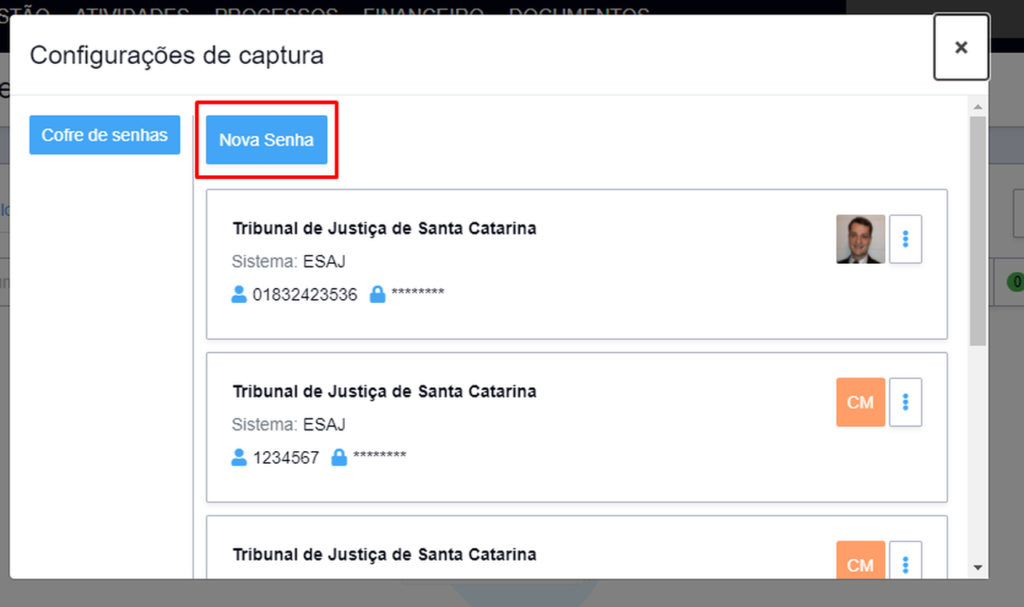The height and width of the screenshot is (607, 1024).
Task: Click the profile photo thumbnail on first credential
Action: point(861,238)
